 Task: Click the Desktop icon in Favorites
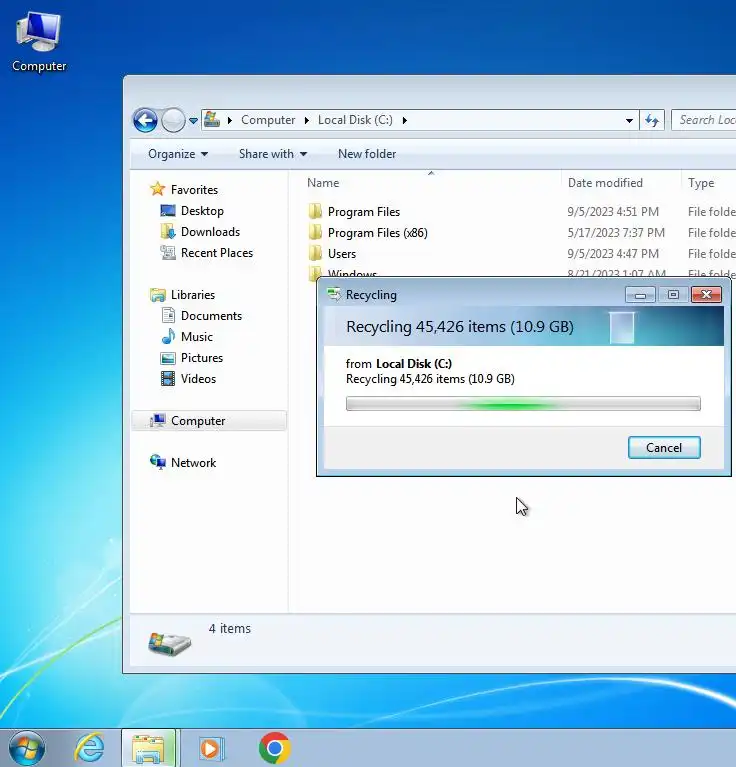point(168,210)
